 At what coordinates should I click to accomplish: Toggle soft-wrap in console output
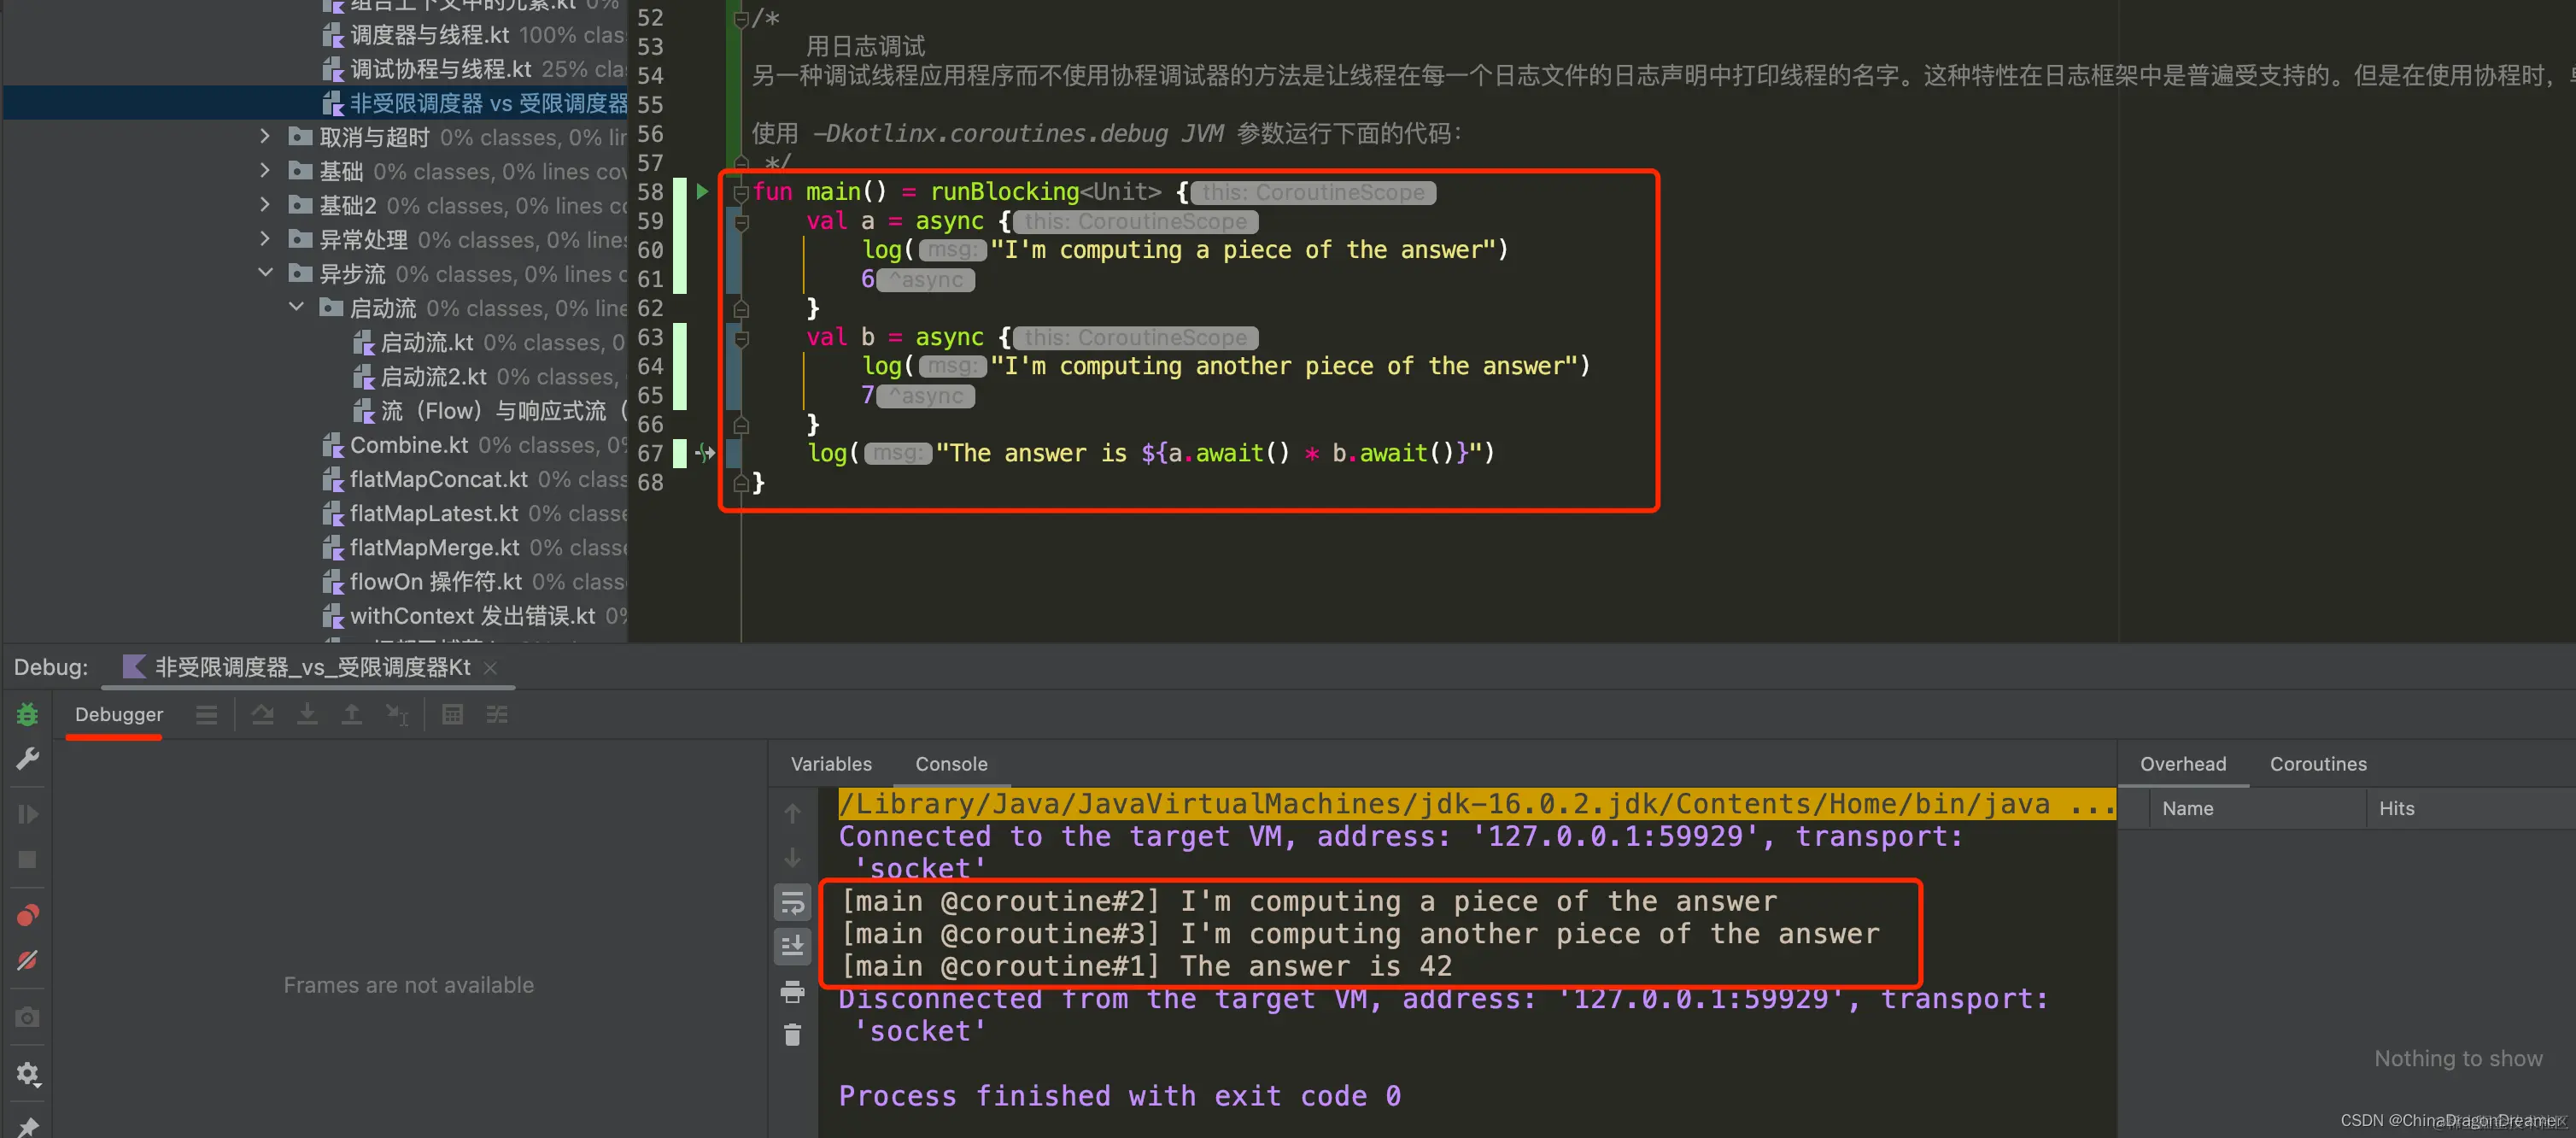pyautogui.click(x=792, y=903)
